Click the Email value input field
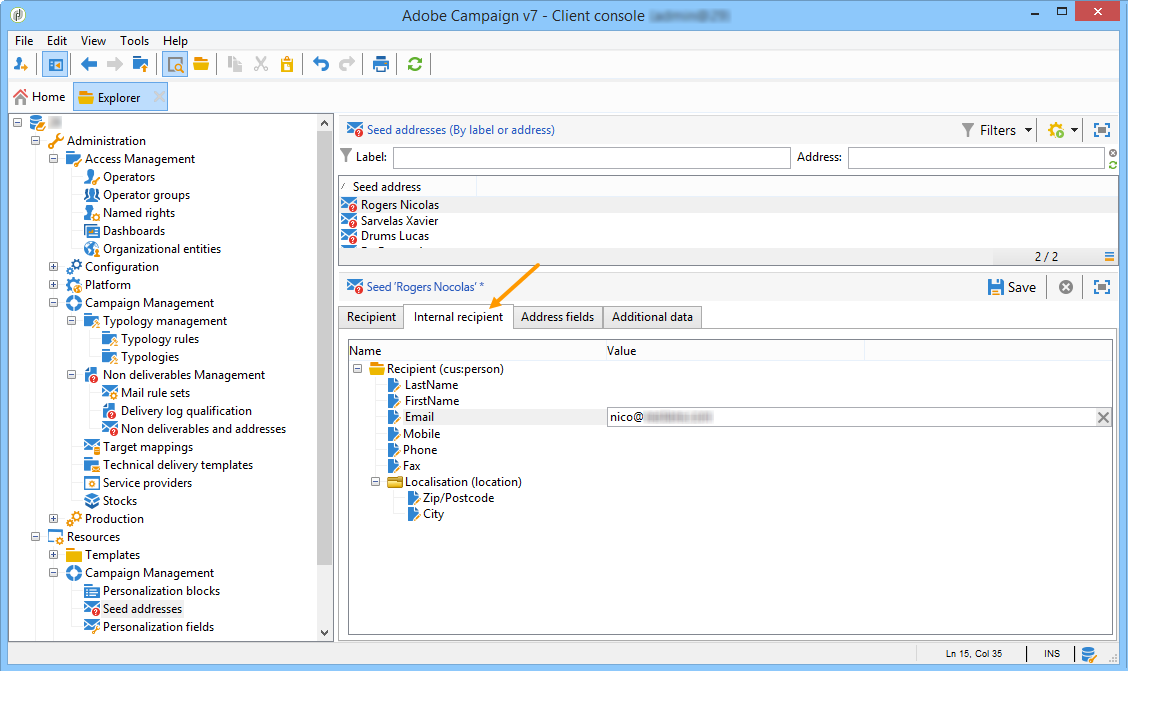This screenshot has height=708, width=1162. [x=851, y=417]
